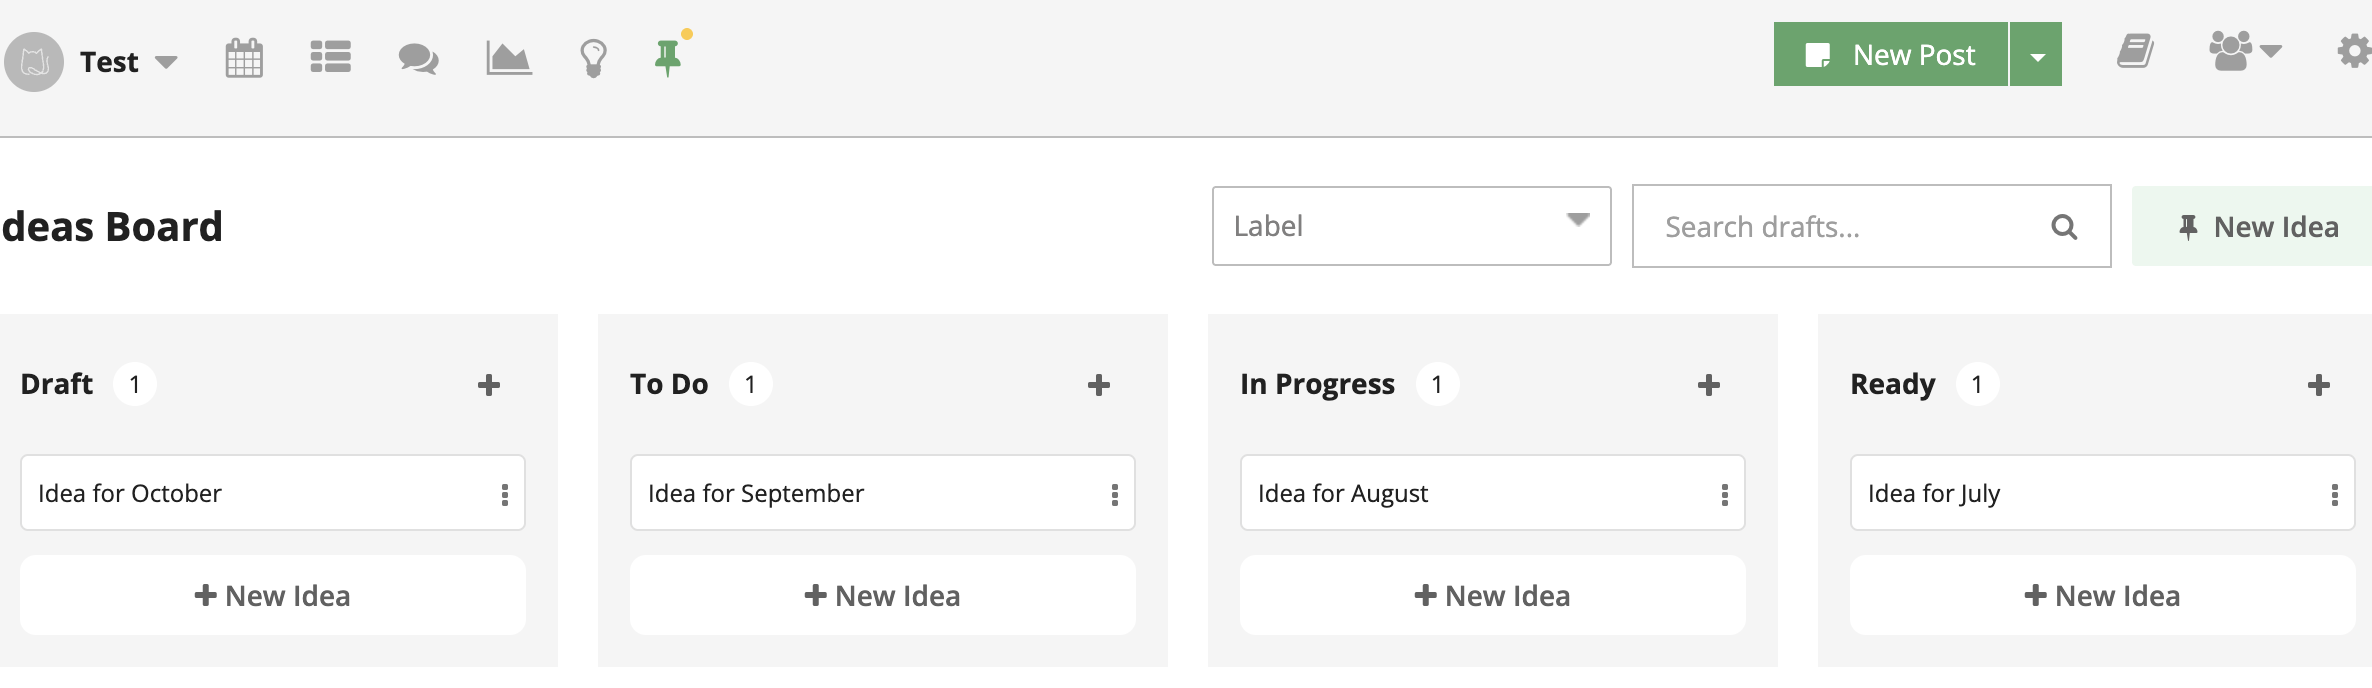2372x688 pixels.
Task: Click the lightbulb ideas icon
Action: tap(593, 58)
